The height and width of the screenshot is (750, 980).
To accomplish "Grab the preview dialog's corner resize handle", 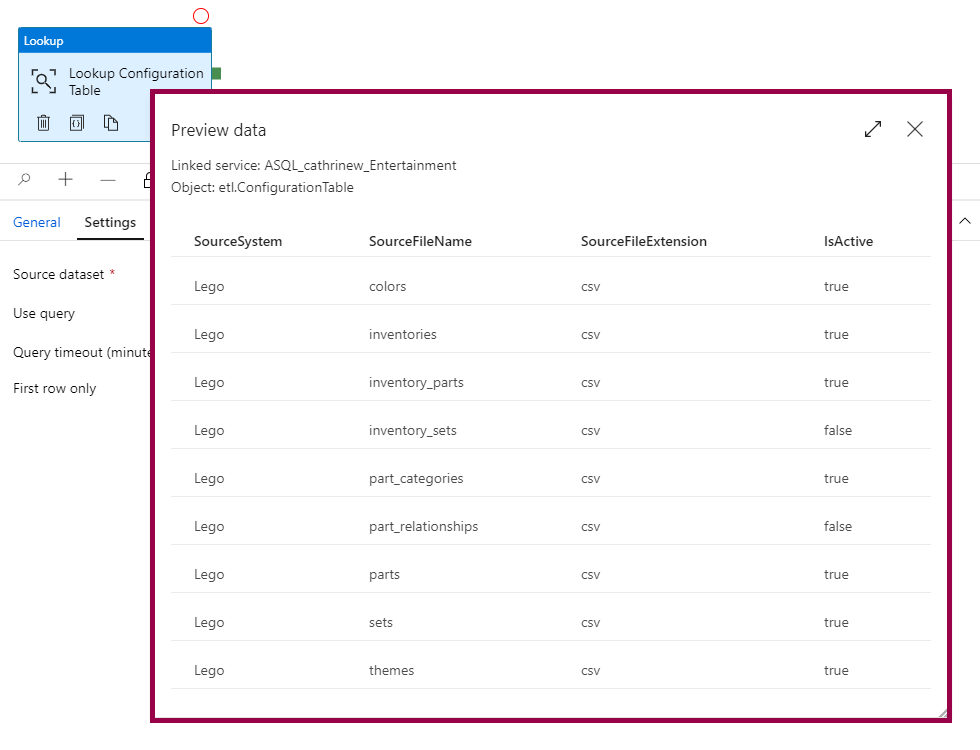I will click(942, 713).
